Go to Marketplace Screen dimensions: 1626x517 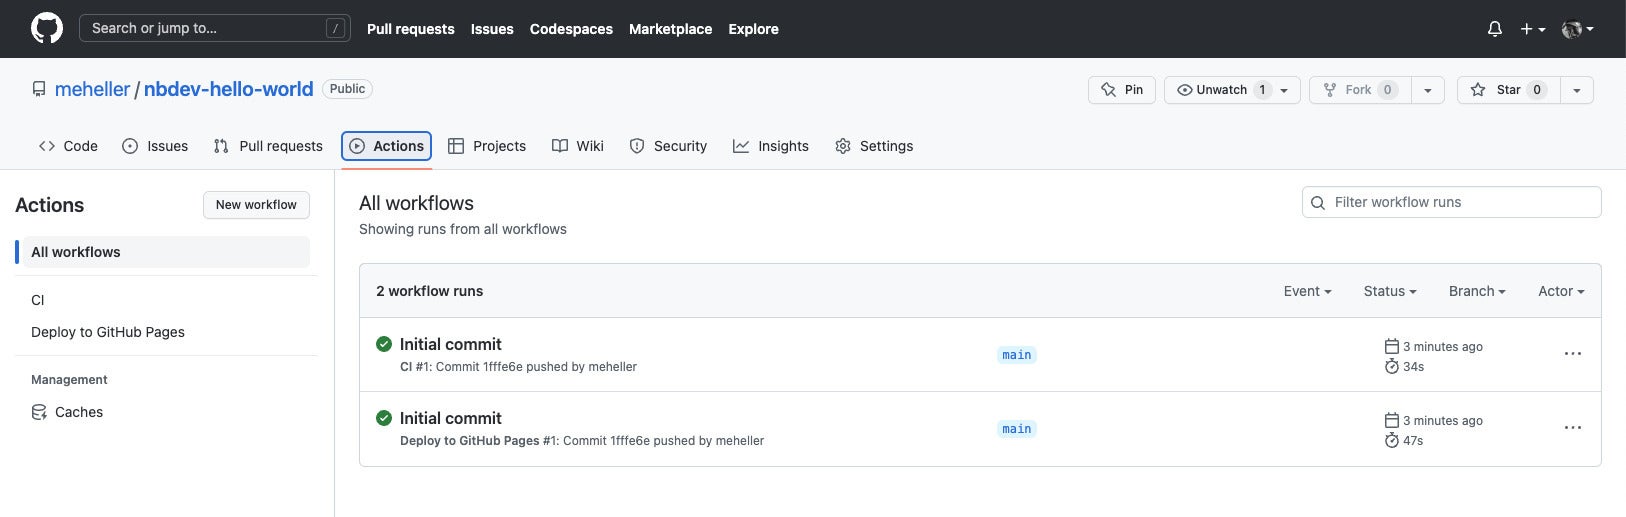pos(670,29)
